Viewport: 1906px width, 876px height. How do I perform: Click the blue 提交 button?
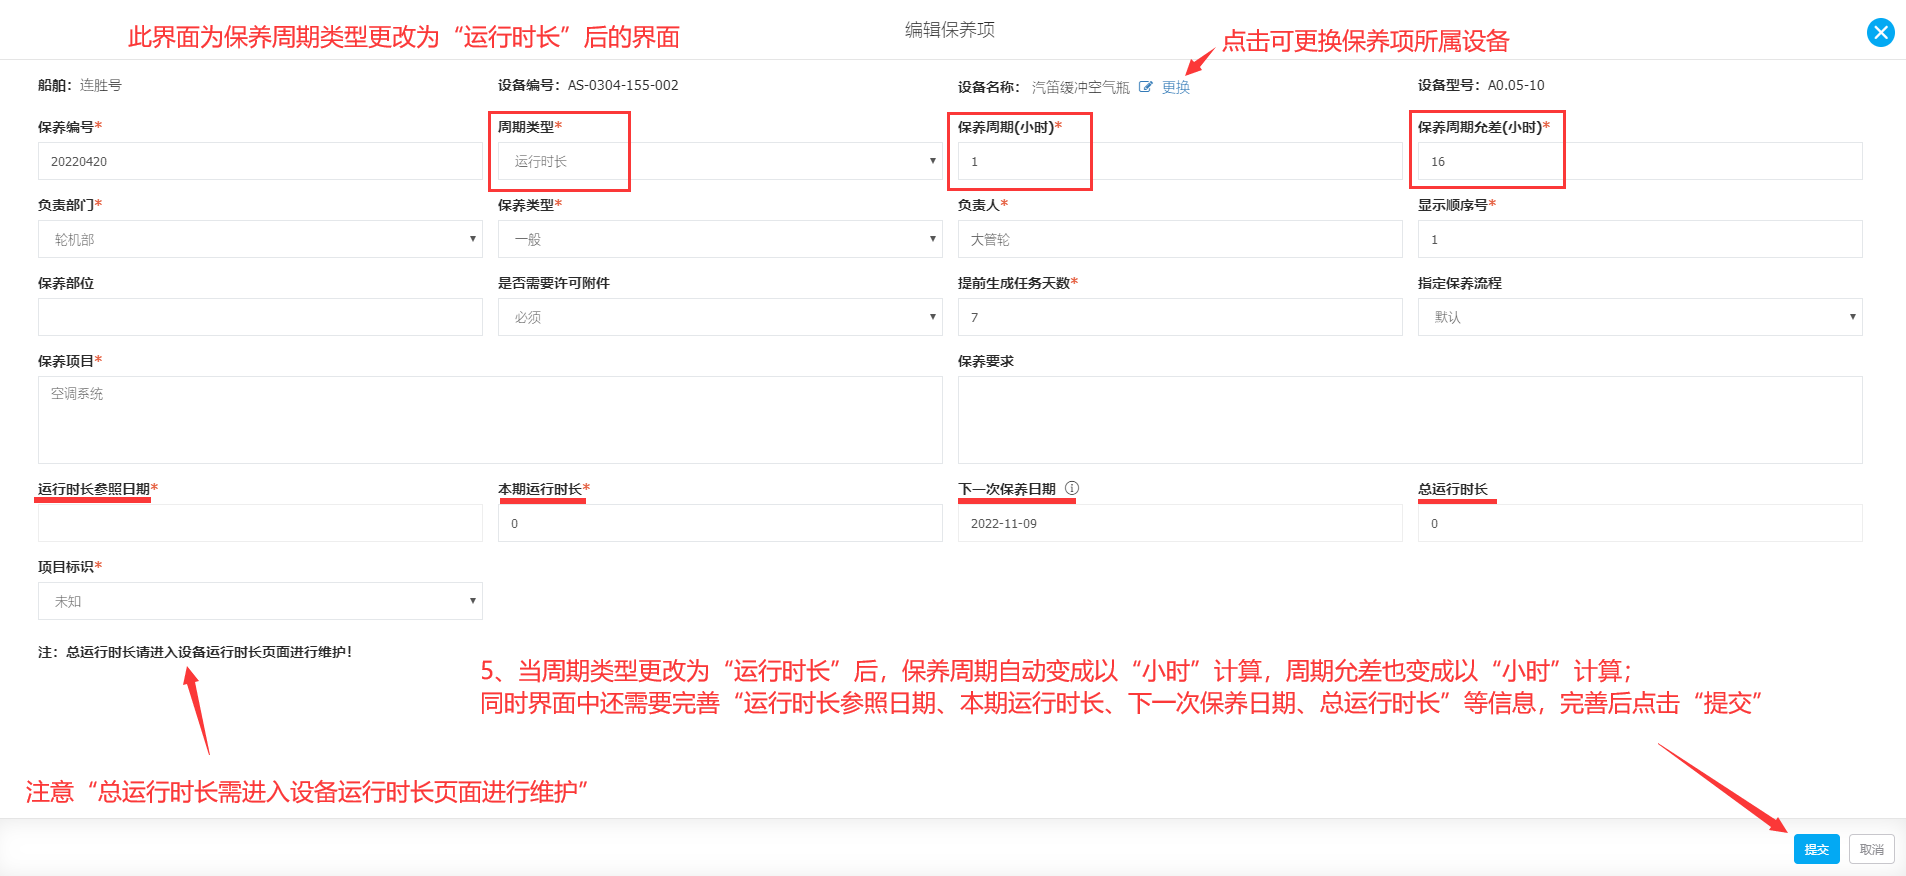pyautogui.click(x=1816, y=849)
